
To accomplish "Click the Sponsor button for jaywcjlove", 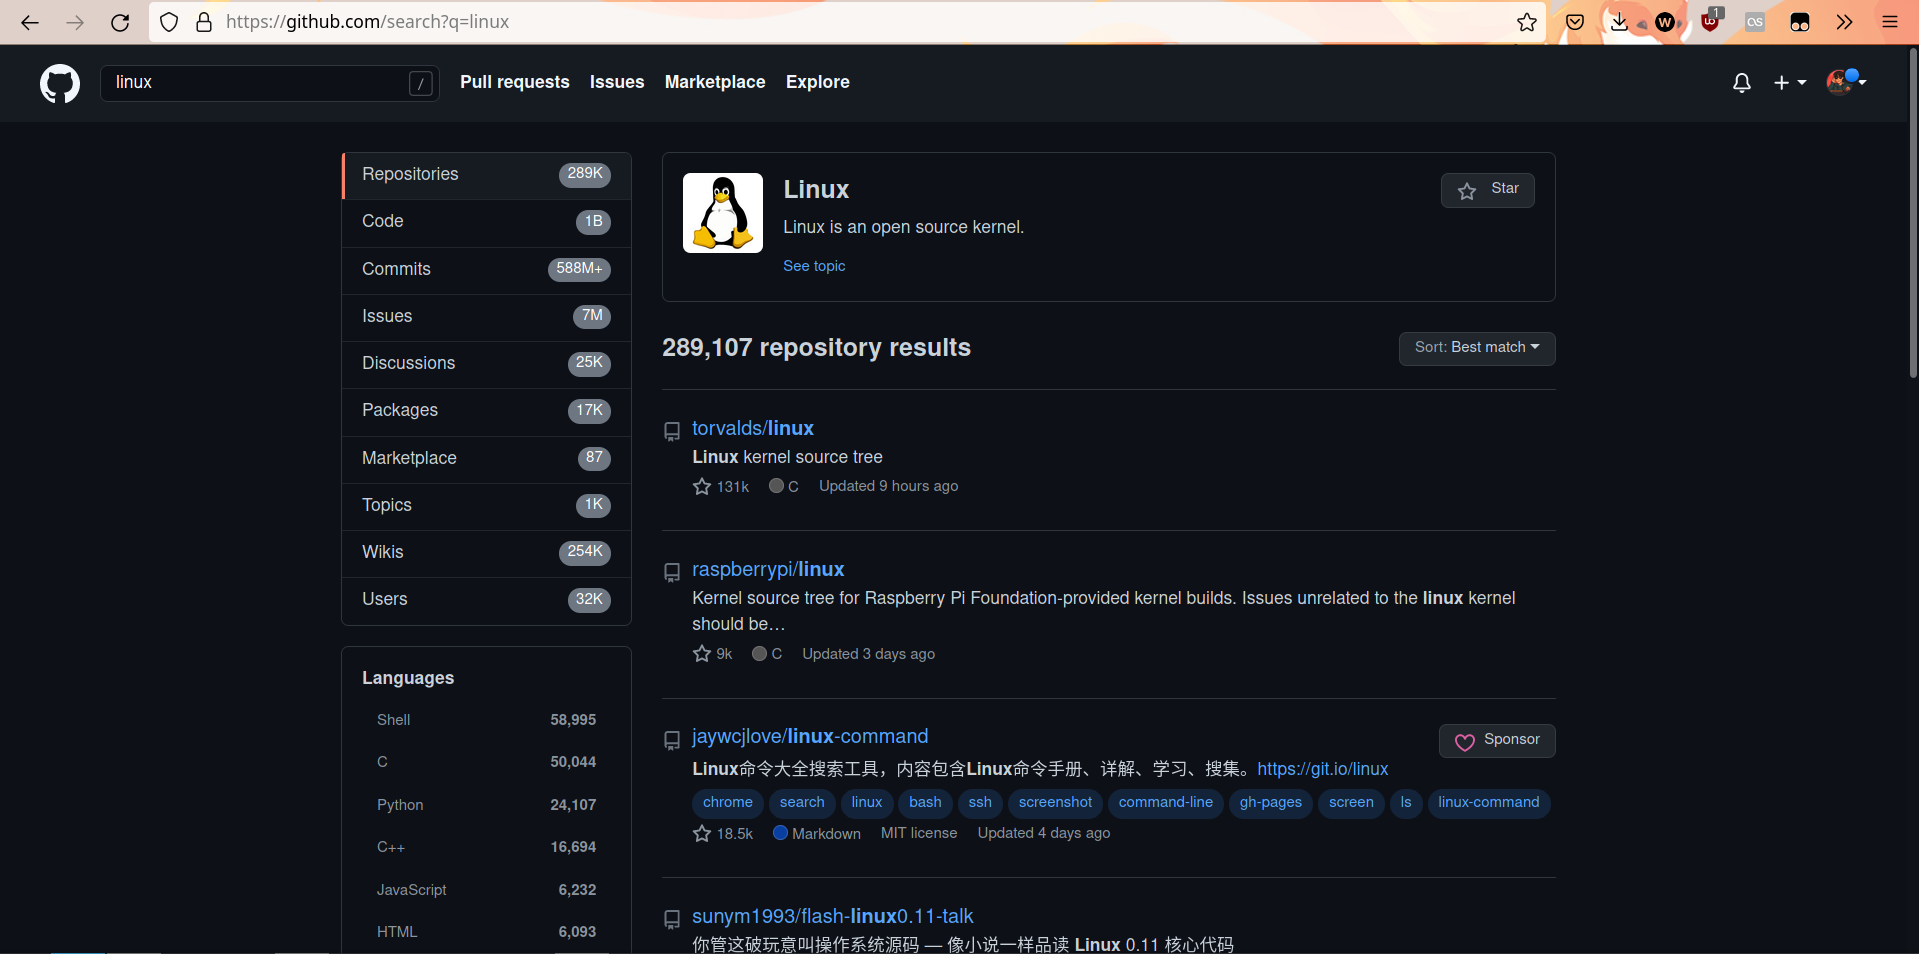I will pos(1497,741).
